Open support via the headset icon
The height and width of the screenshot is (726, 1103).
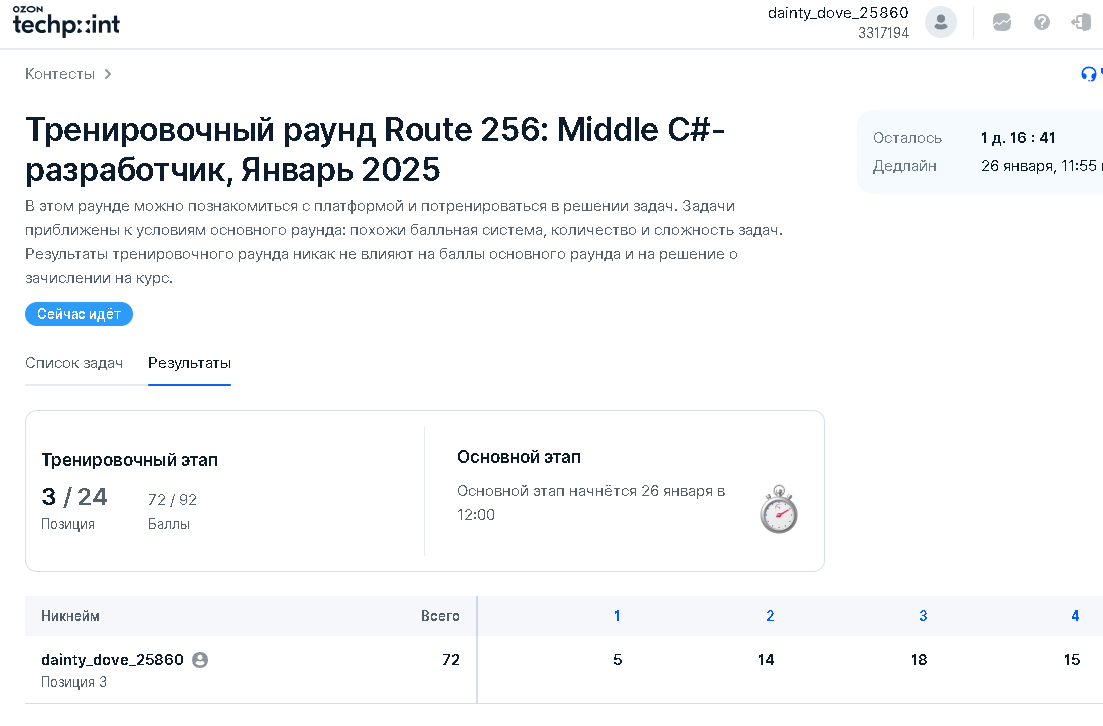[1089, 74]
